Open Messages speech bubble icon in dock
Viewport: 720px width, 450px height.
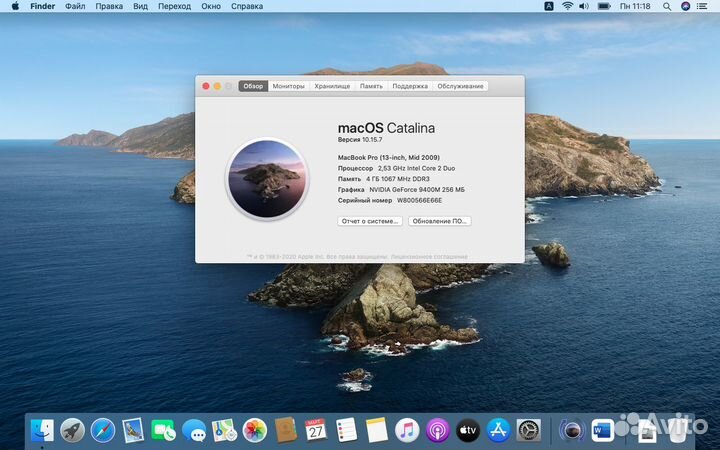pos(194,431)
